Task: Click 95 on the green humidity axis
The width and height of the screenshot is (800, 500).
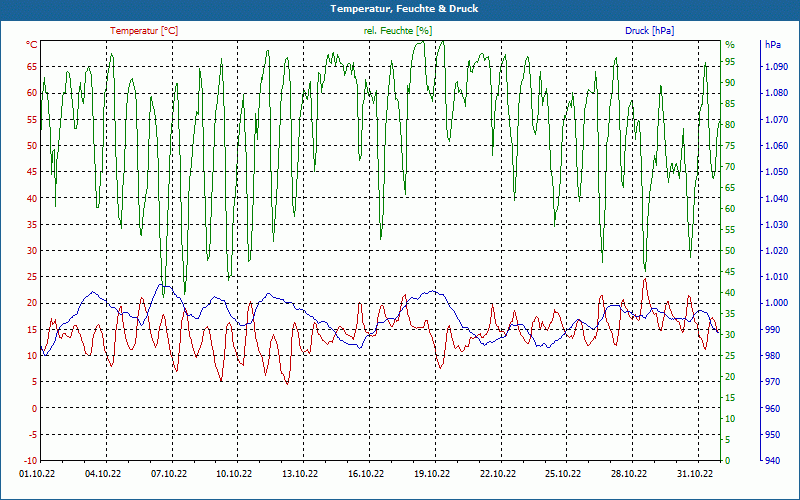Action: [730, 62]
